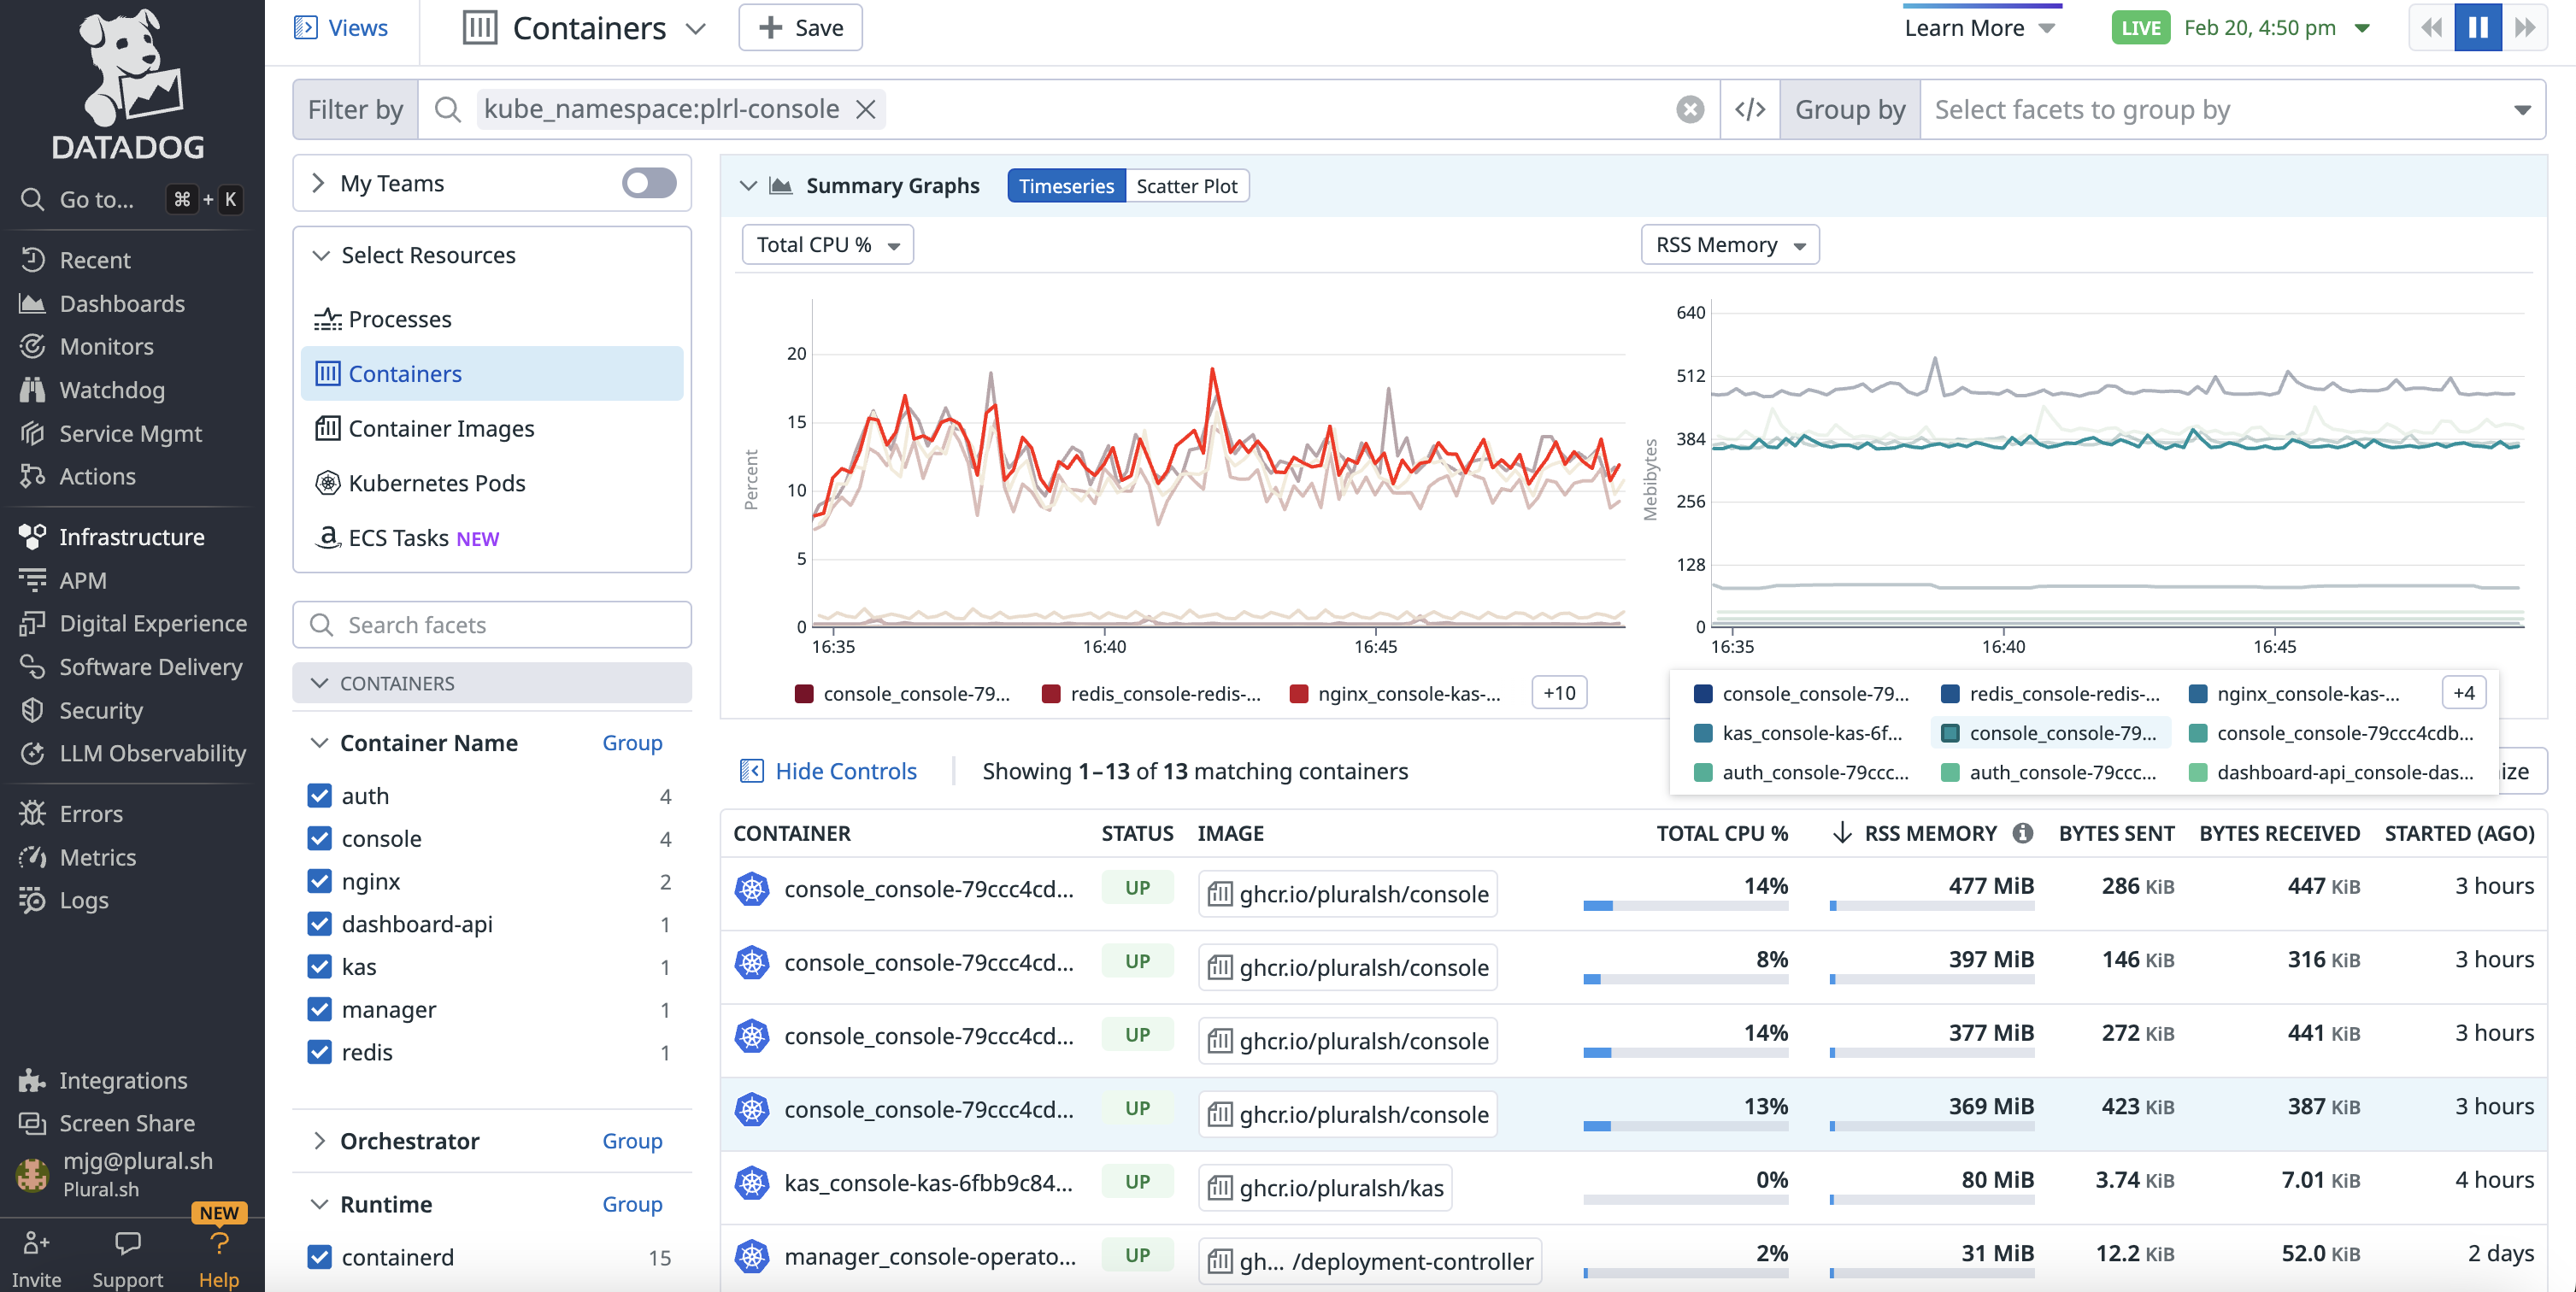
Task: Remove the kube_namespace:plrl-console filter tag
Action: pos(866,109)
